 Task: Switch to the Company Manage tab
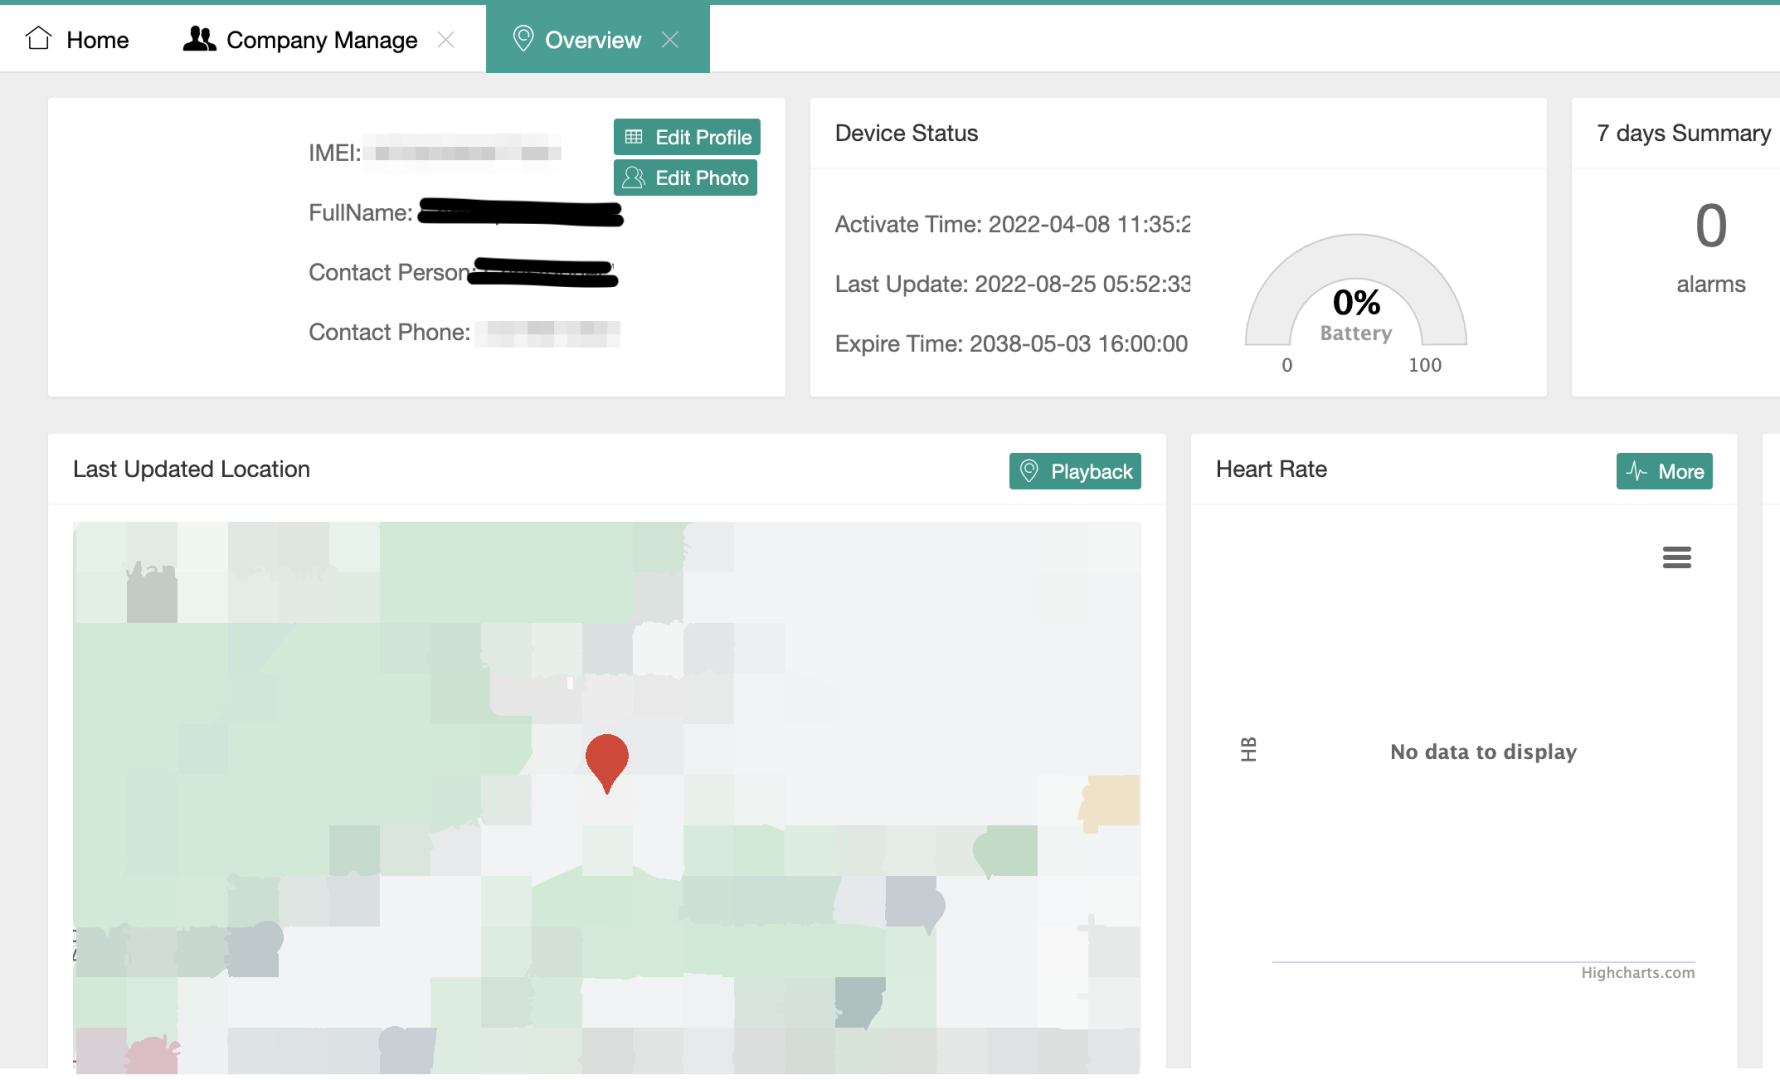coord(321,40)
